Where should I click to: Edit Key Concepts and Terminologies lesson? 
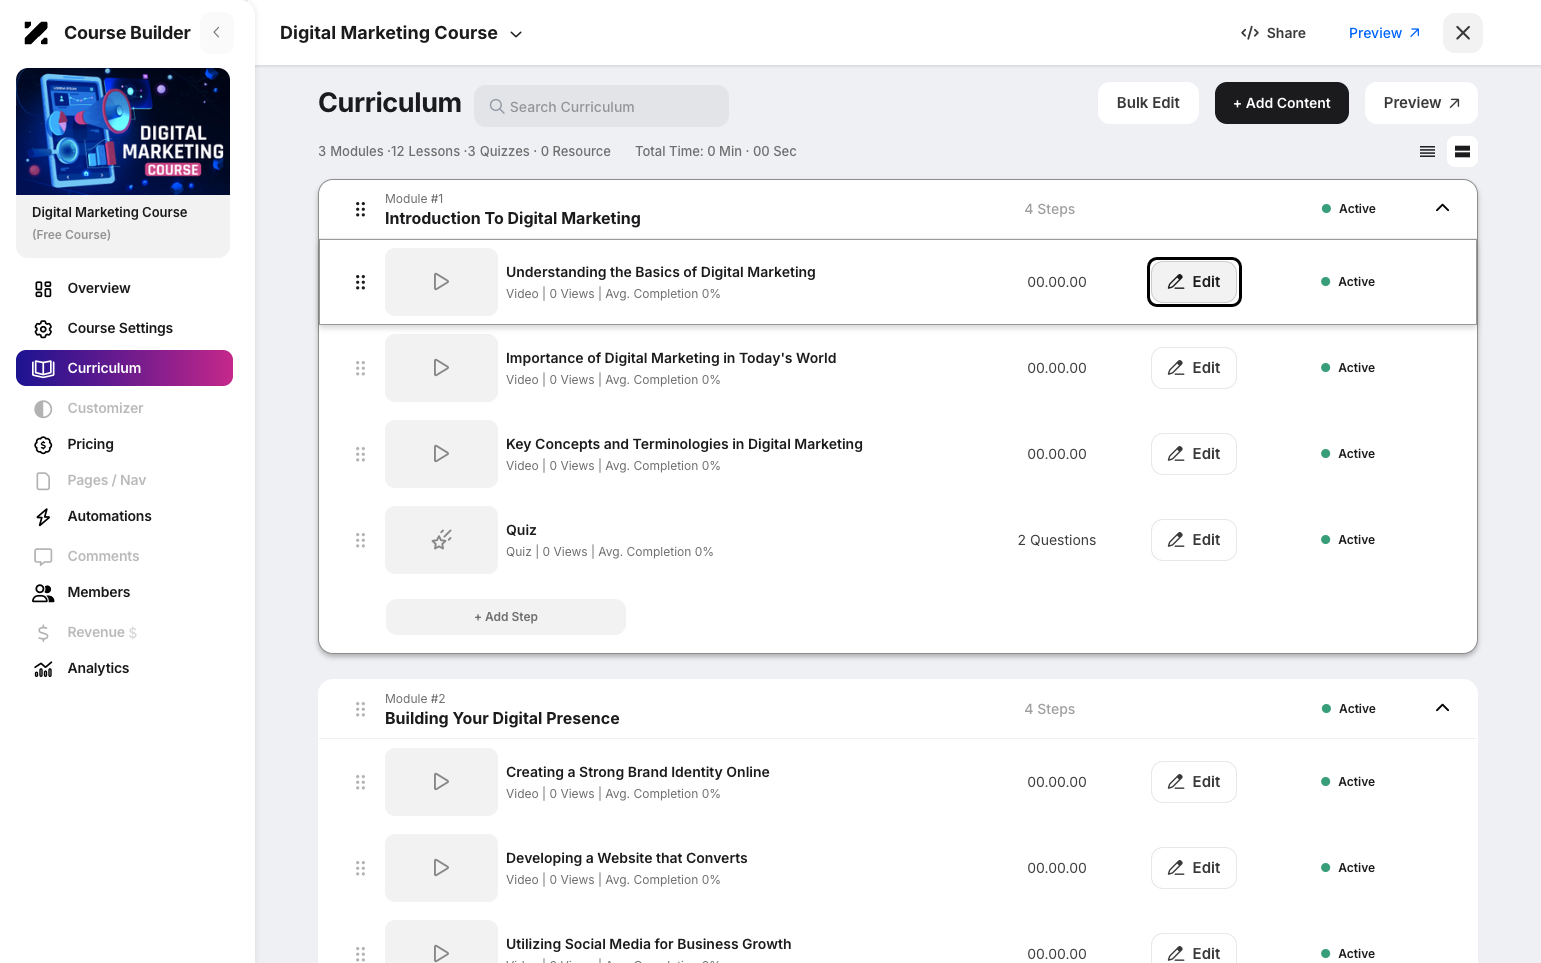click(x=1194, y=454)
